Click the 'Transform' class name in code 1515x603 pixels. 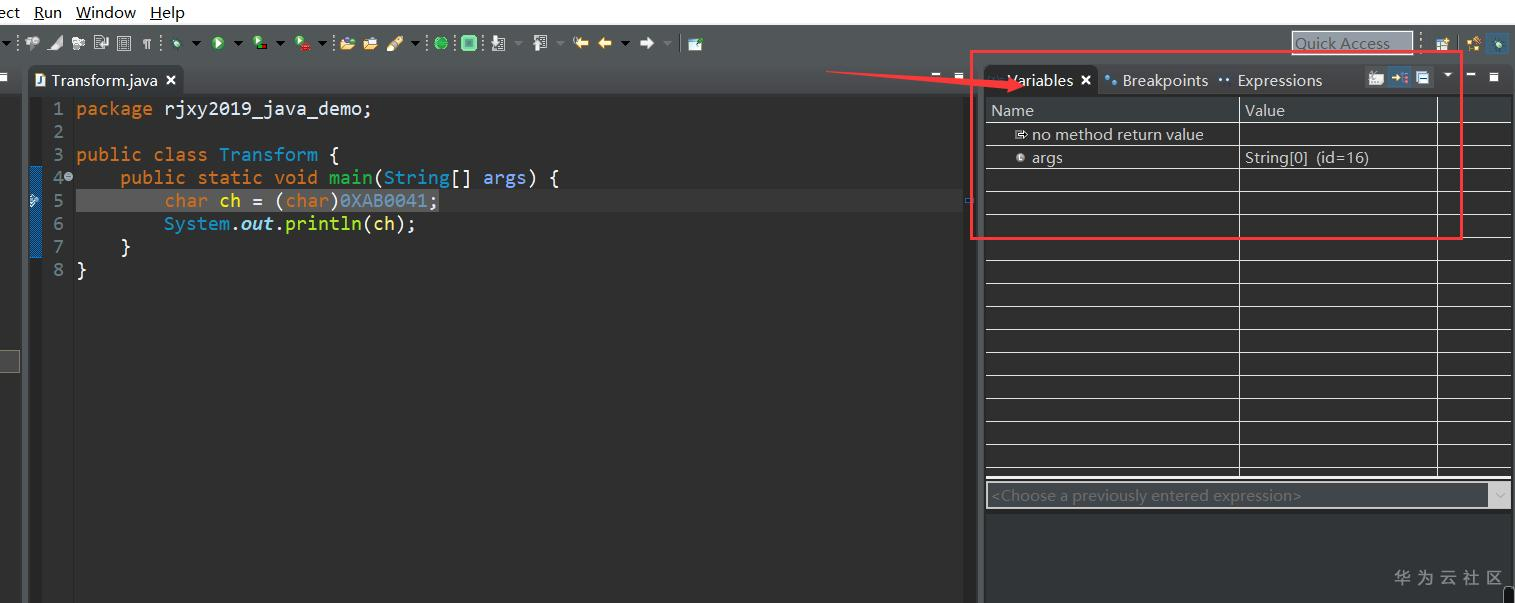268,154
